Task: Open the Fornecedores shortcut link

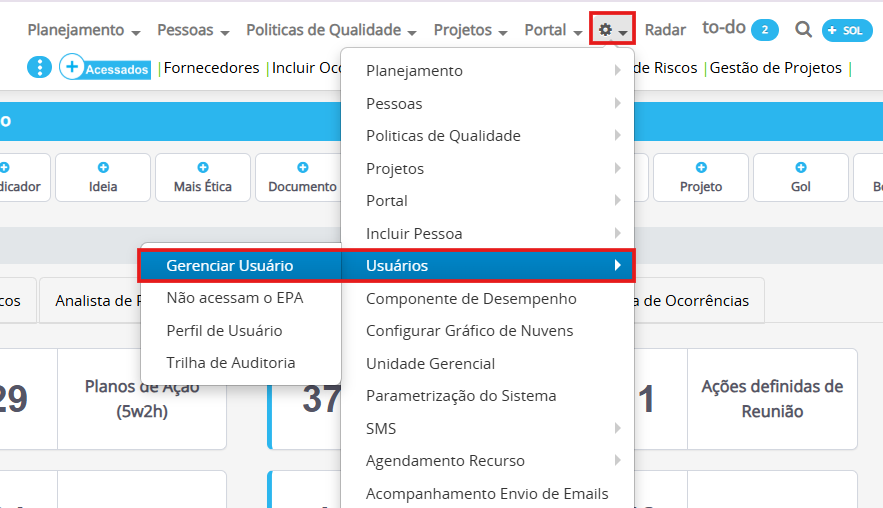Action: coord(212,68)
